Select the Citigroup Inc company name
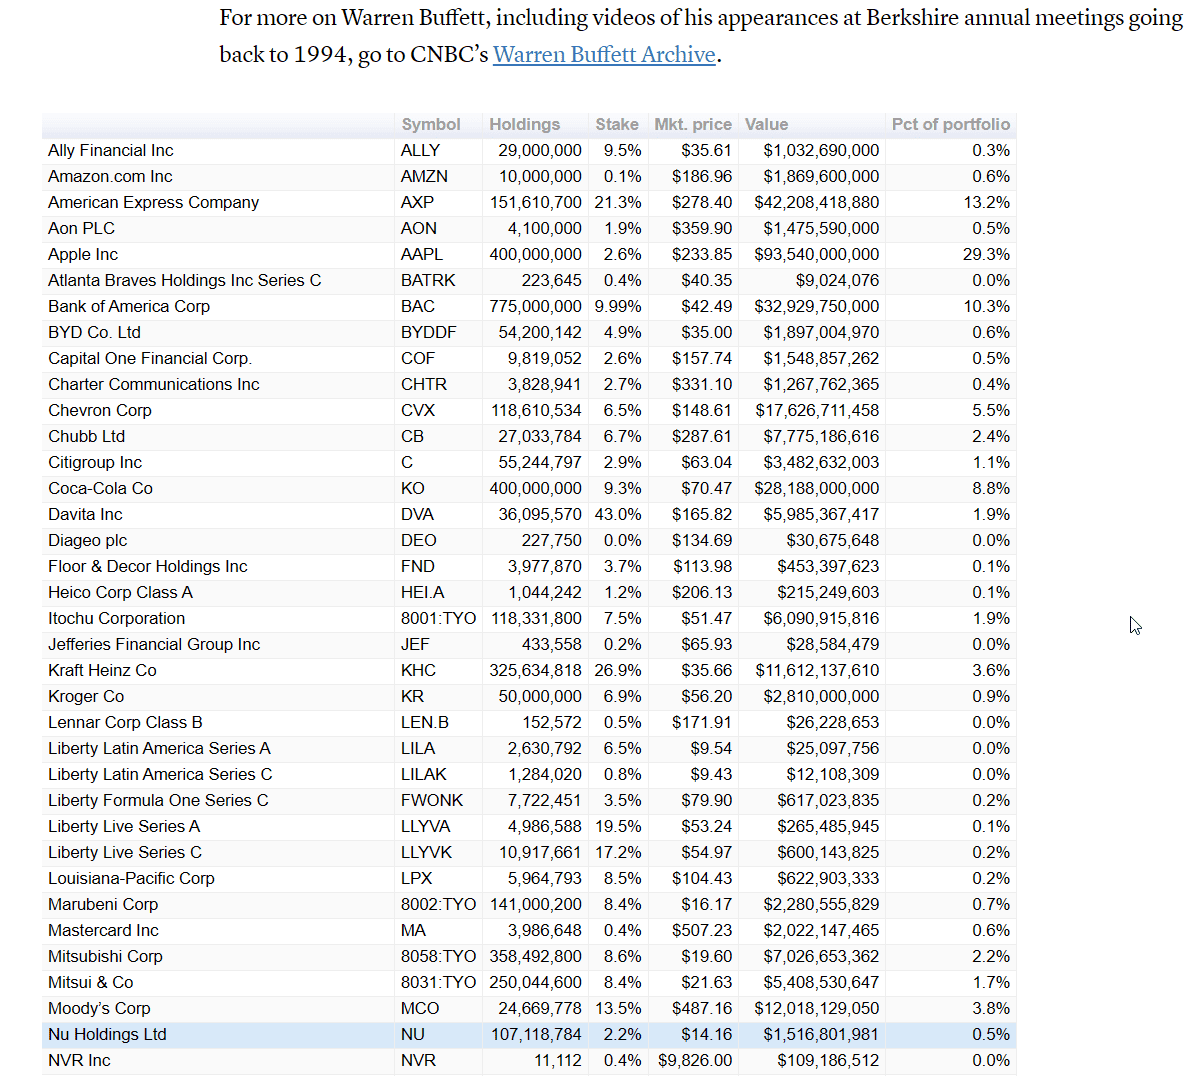1196x1076 pixels. pos(95,463)
